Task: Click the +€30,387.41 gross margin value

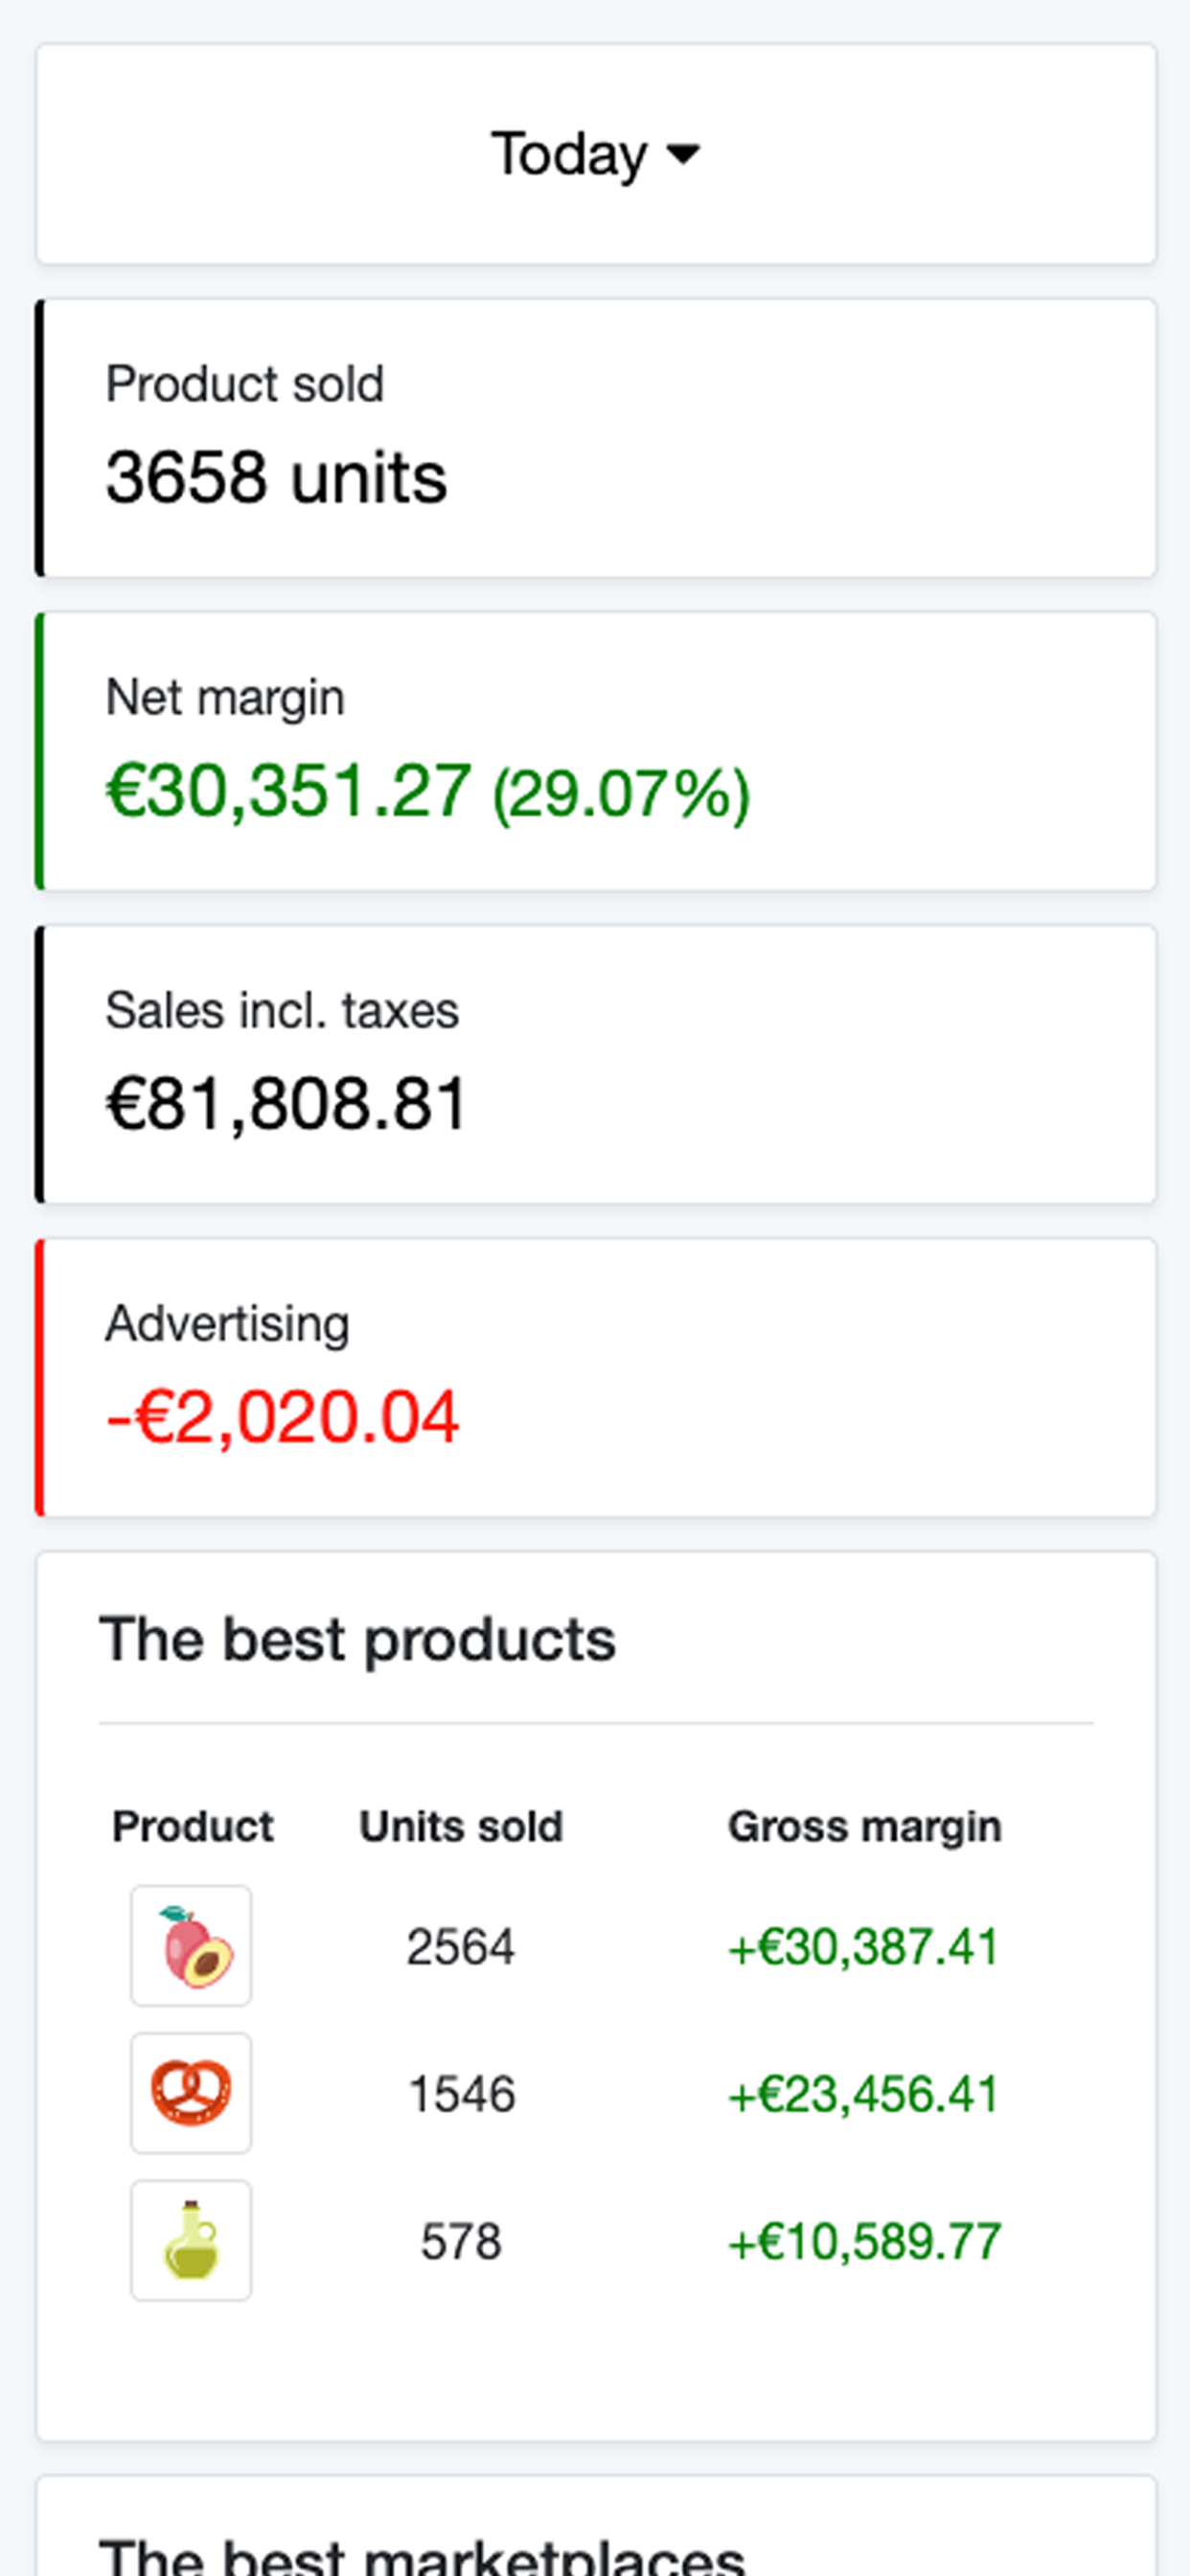Action: (x=864, y=1947)
